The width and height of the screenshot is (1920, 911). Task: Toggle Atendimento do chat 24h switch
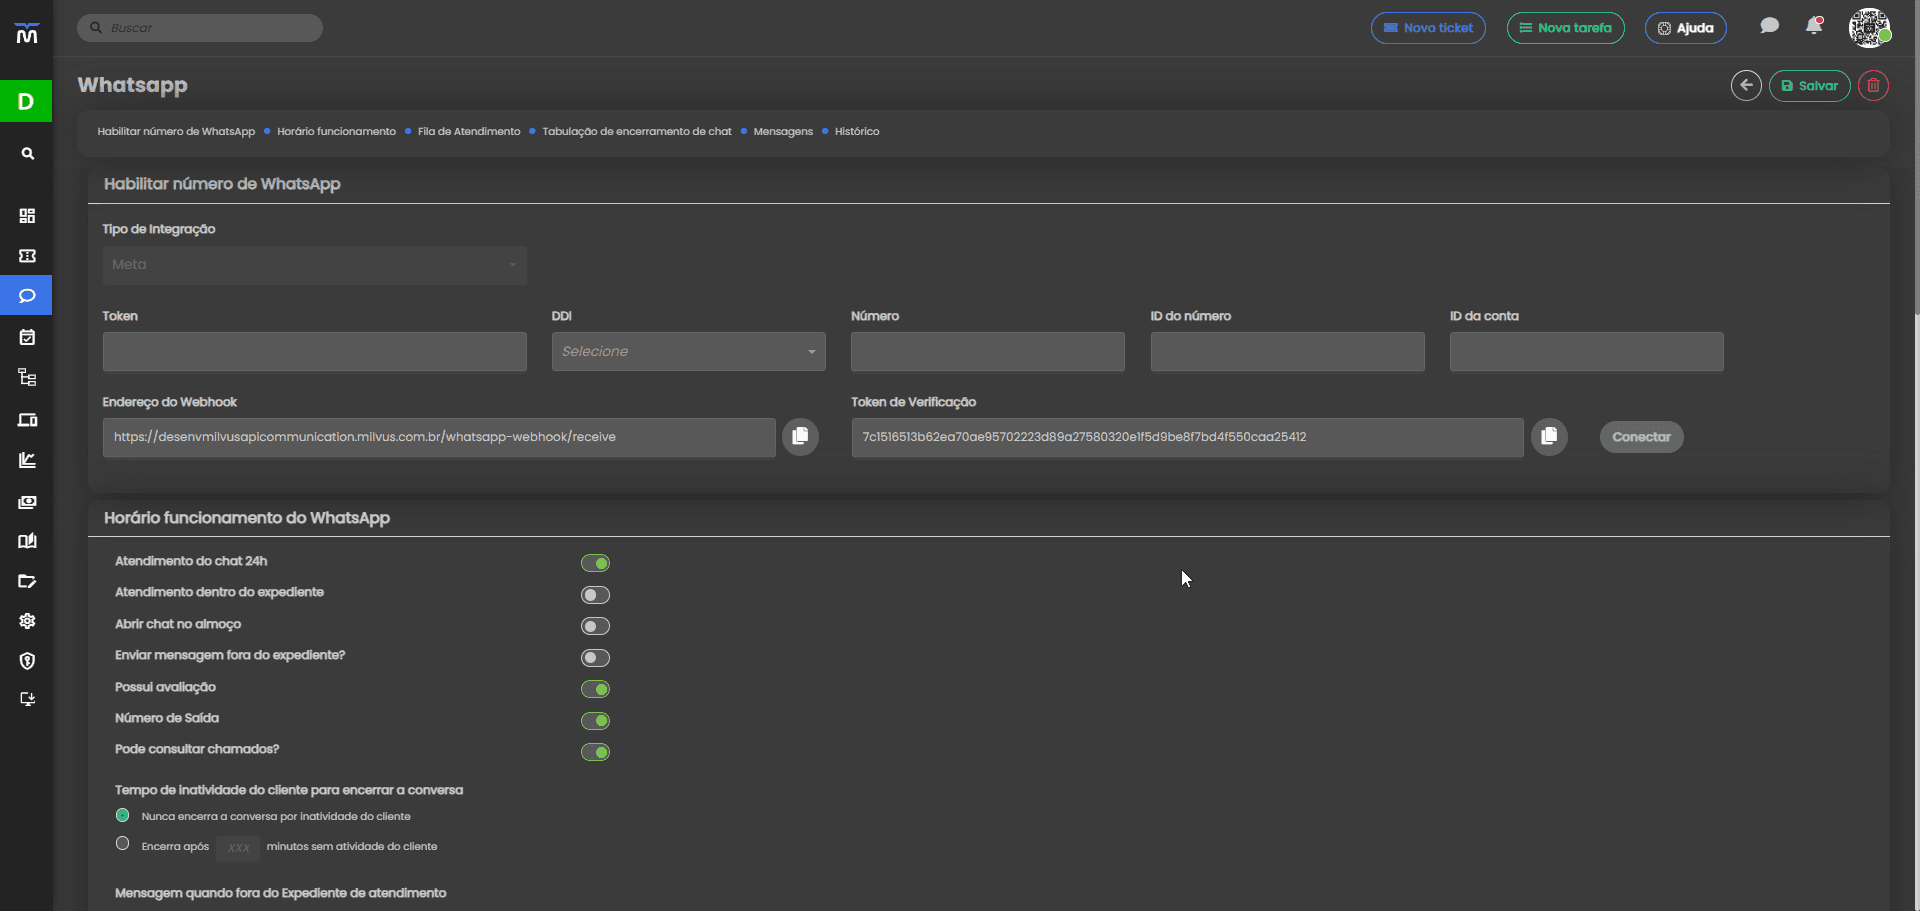[595, 563]
